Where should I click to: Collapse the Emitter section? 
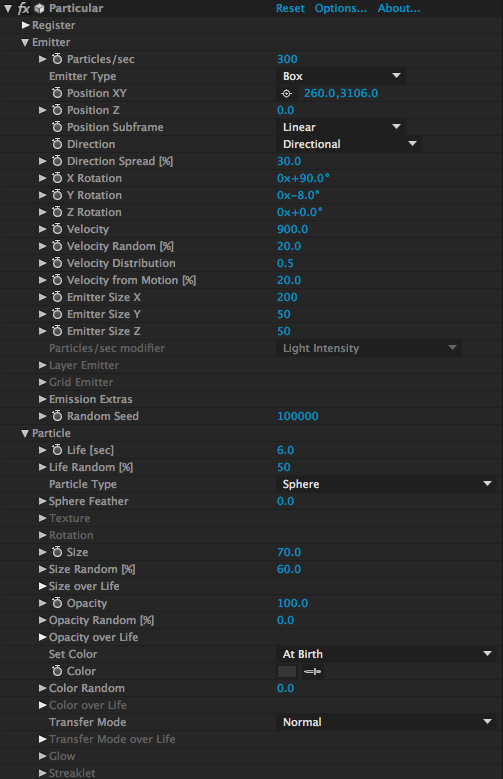[25, 42]
